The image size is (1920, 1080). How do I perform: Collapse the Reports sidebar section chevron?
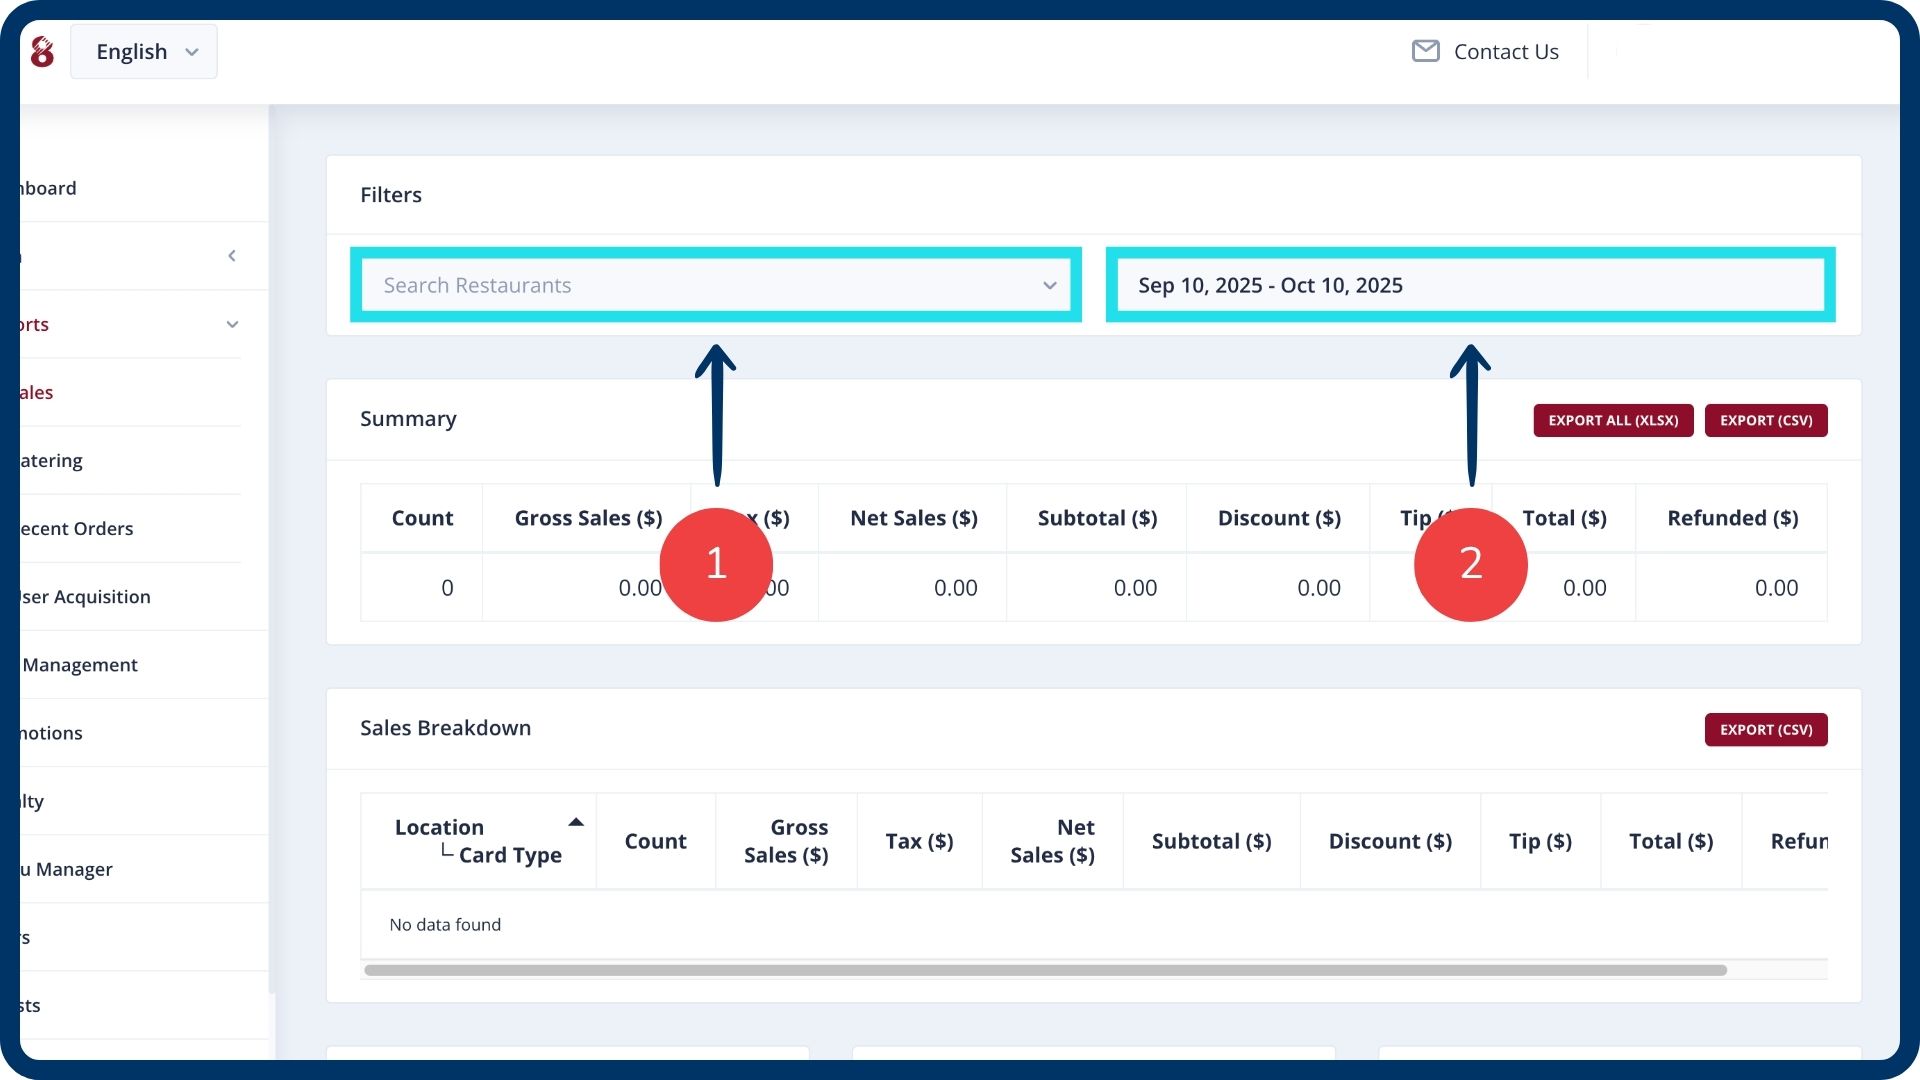coord(232,324)
